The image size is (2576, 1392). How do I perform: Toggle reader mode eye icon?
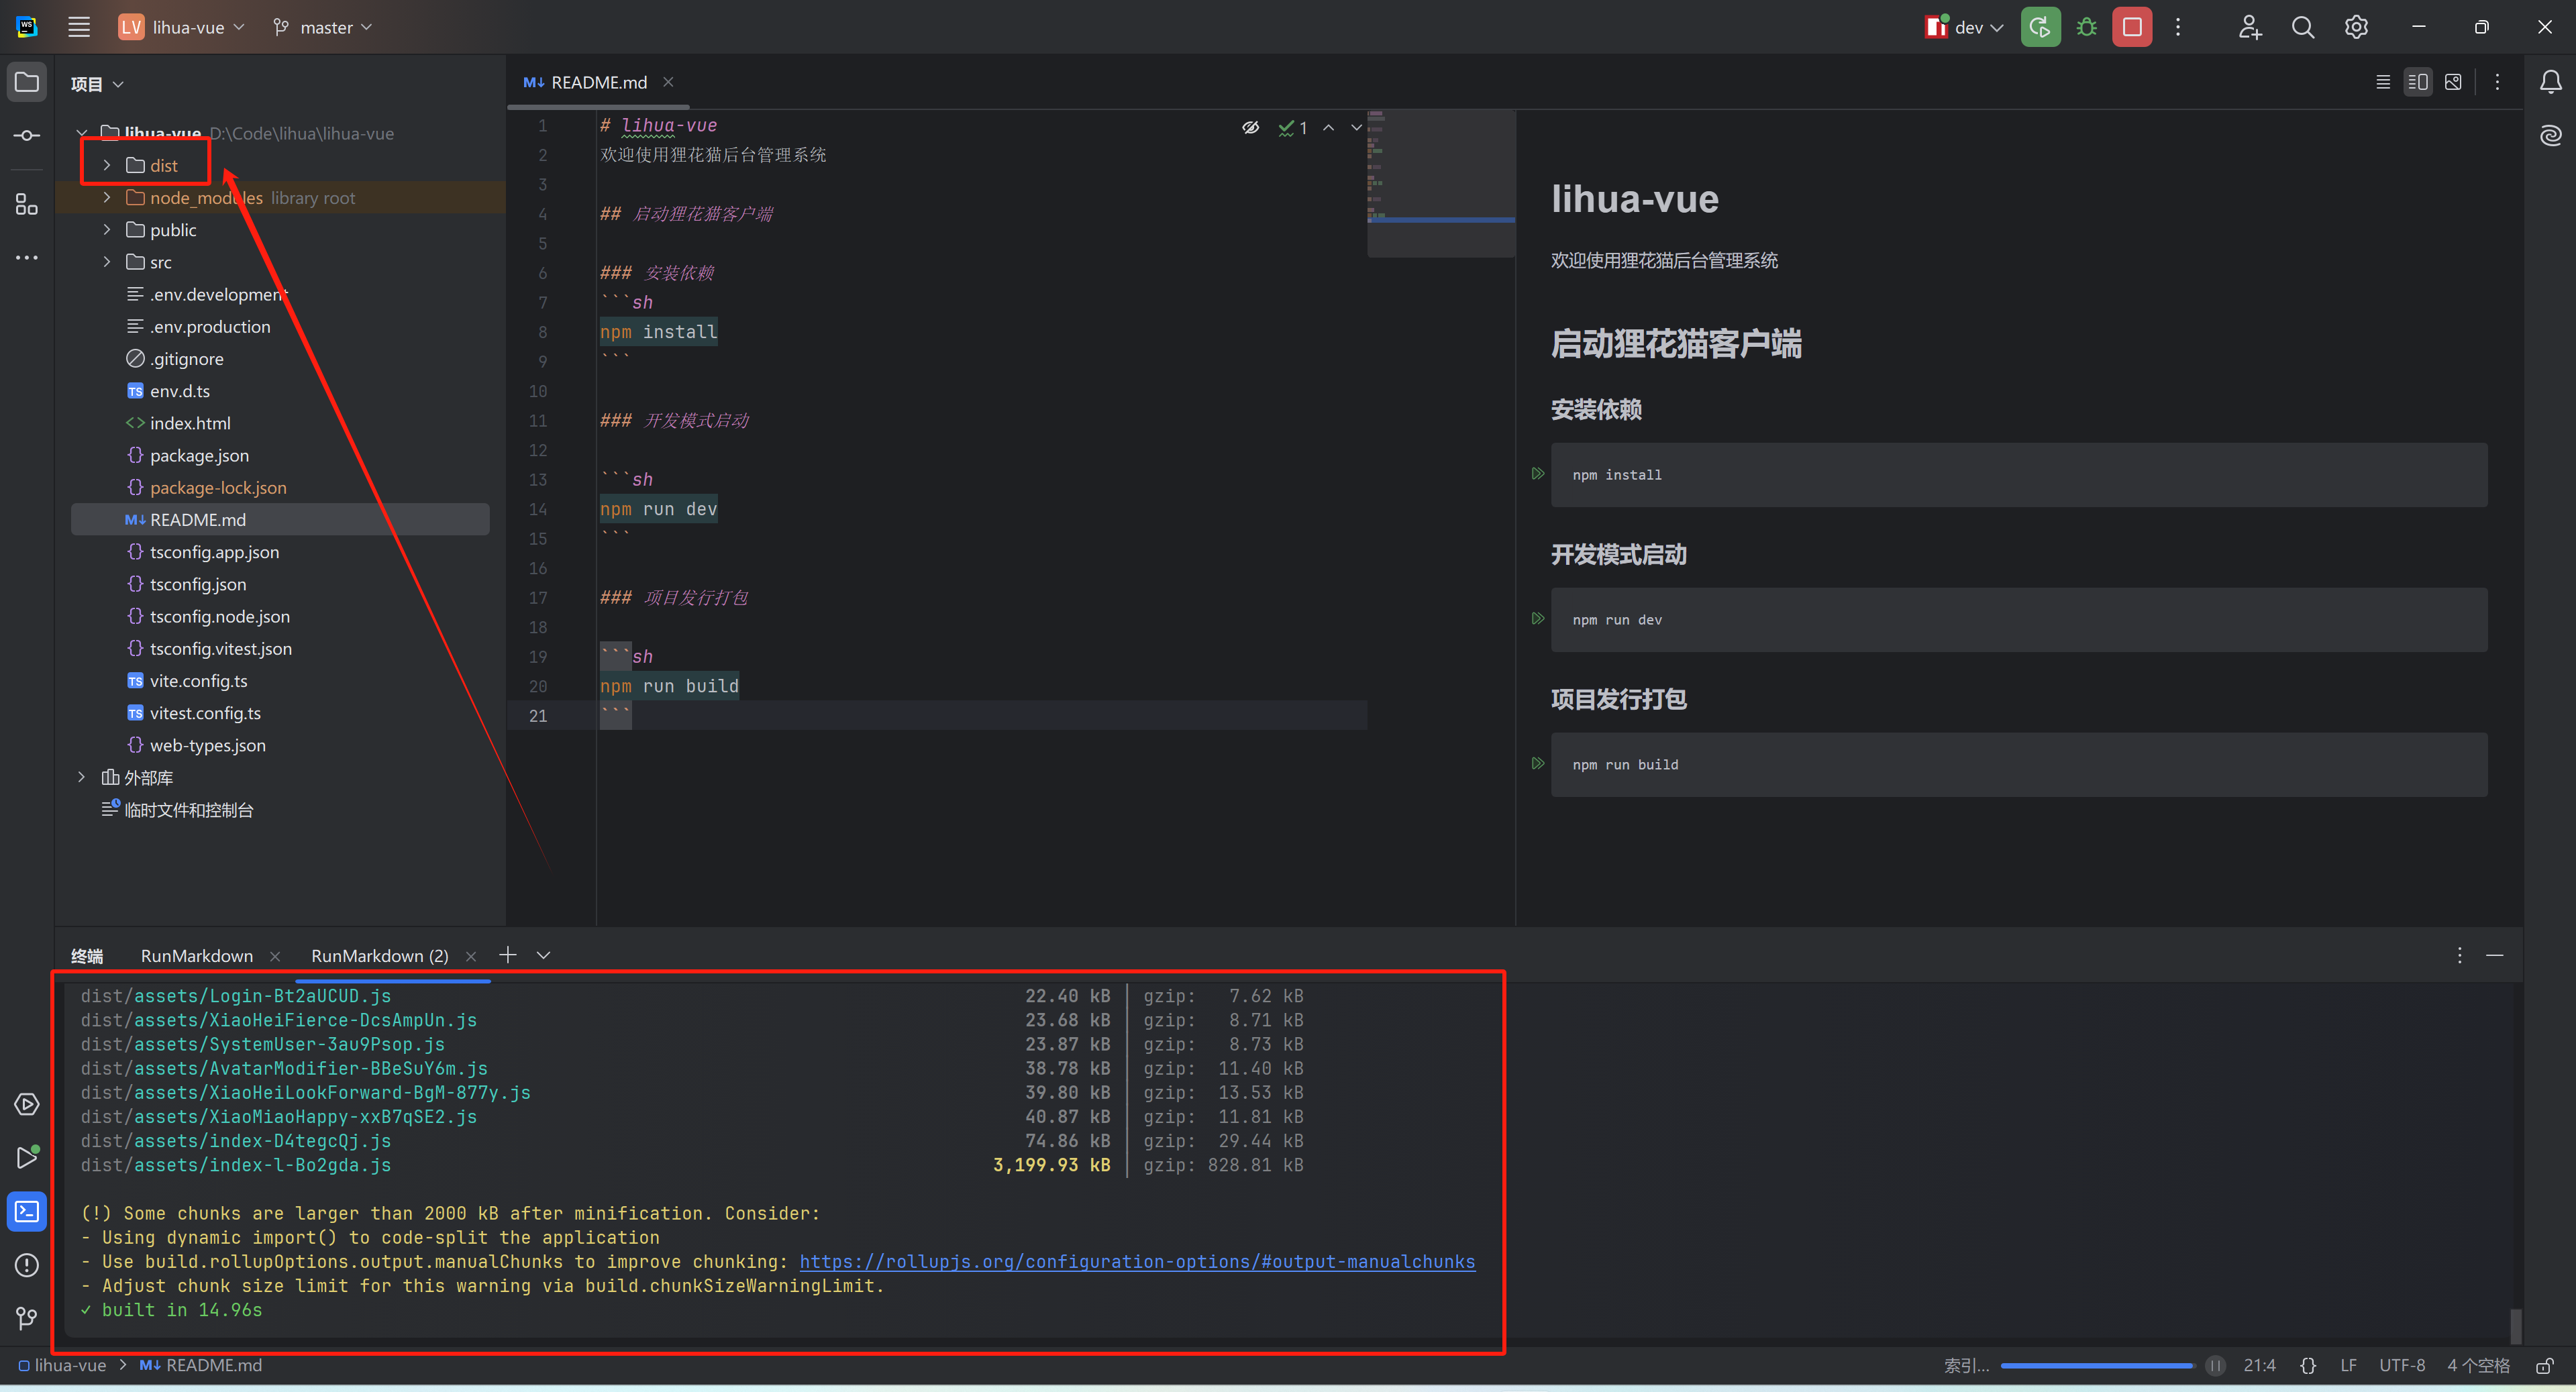pos(1250,127)
